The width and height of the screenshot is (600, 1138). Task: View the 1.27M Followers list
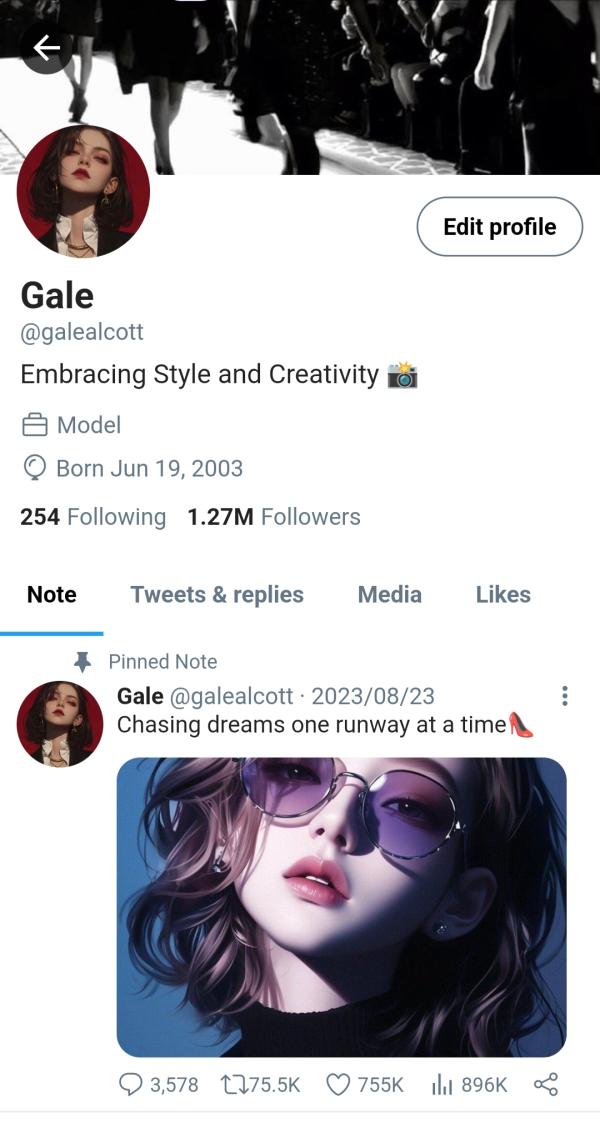click(274, 517)
